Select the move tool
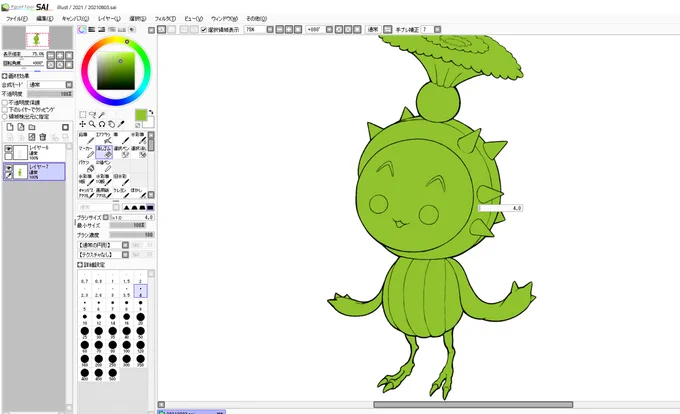Viewport: 680px width, 414px height. click(83, 124)
